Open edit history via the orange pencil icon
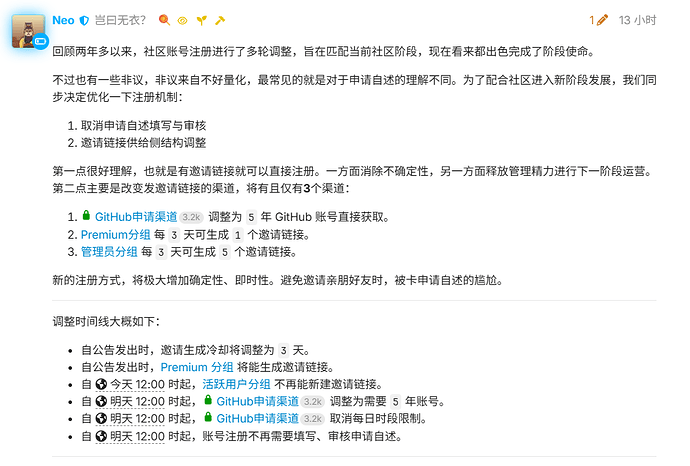The height and width of the screenshot is (466, 690). pyautogui.click(x=602, y=20)
